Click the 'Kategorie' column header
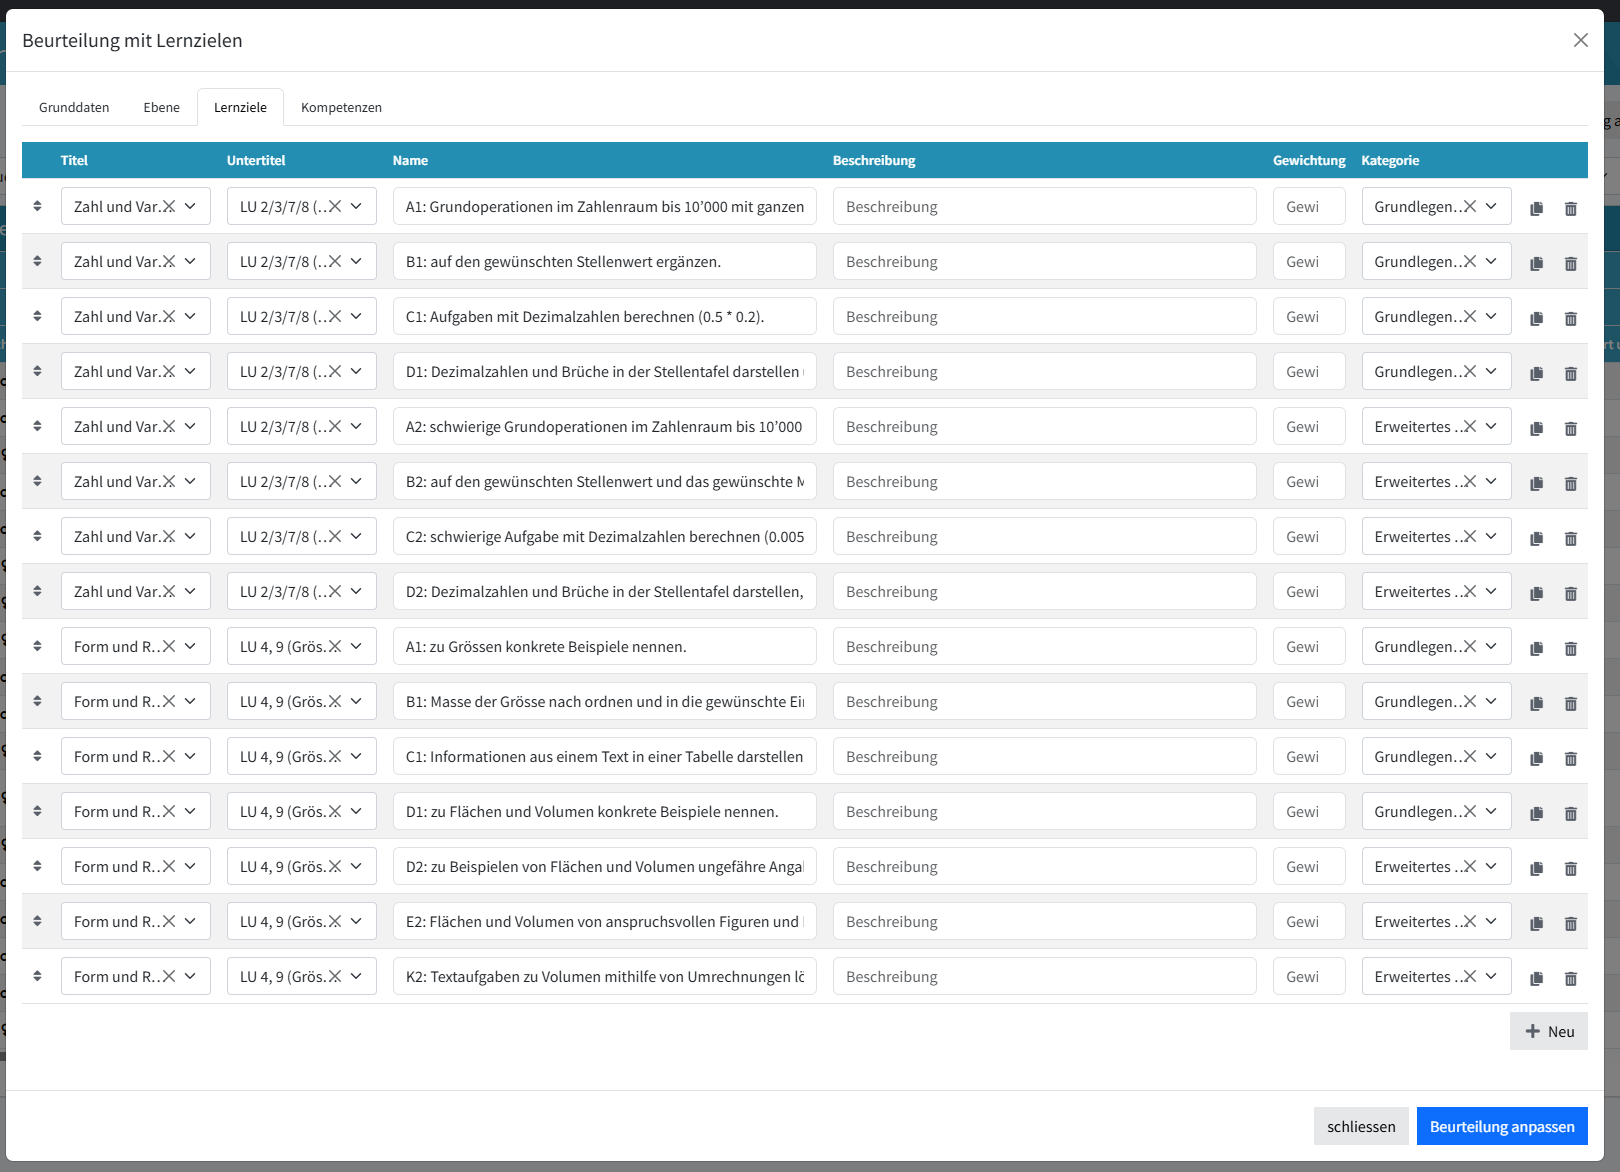The image size is (1620, 1172). click(1390, 160)
